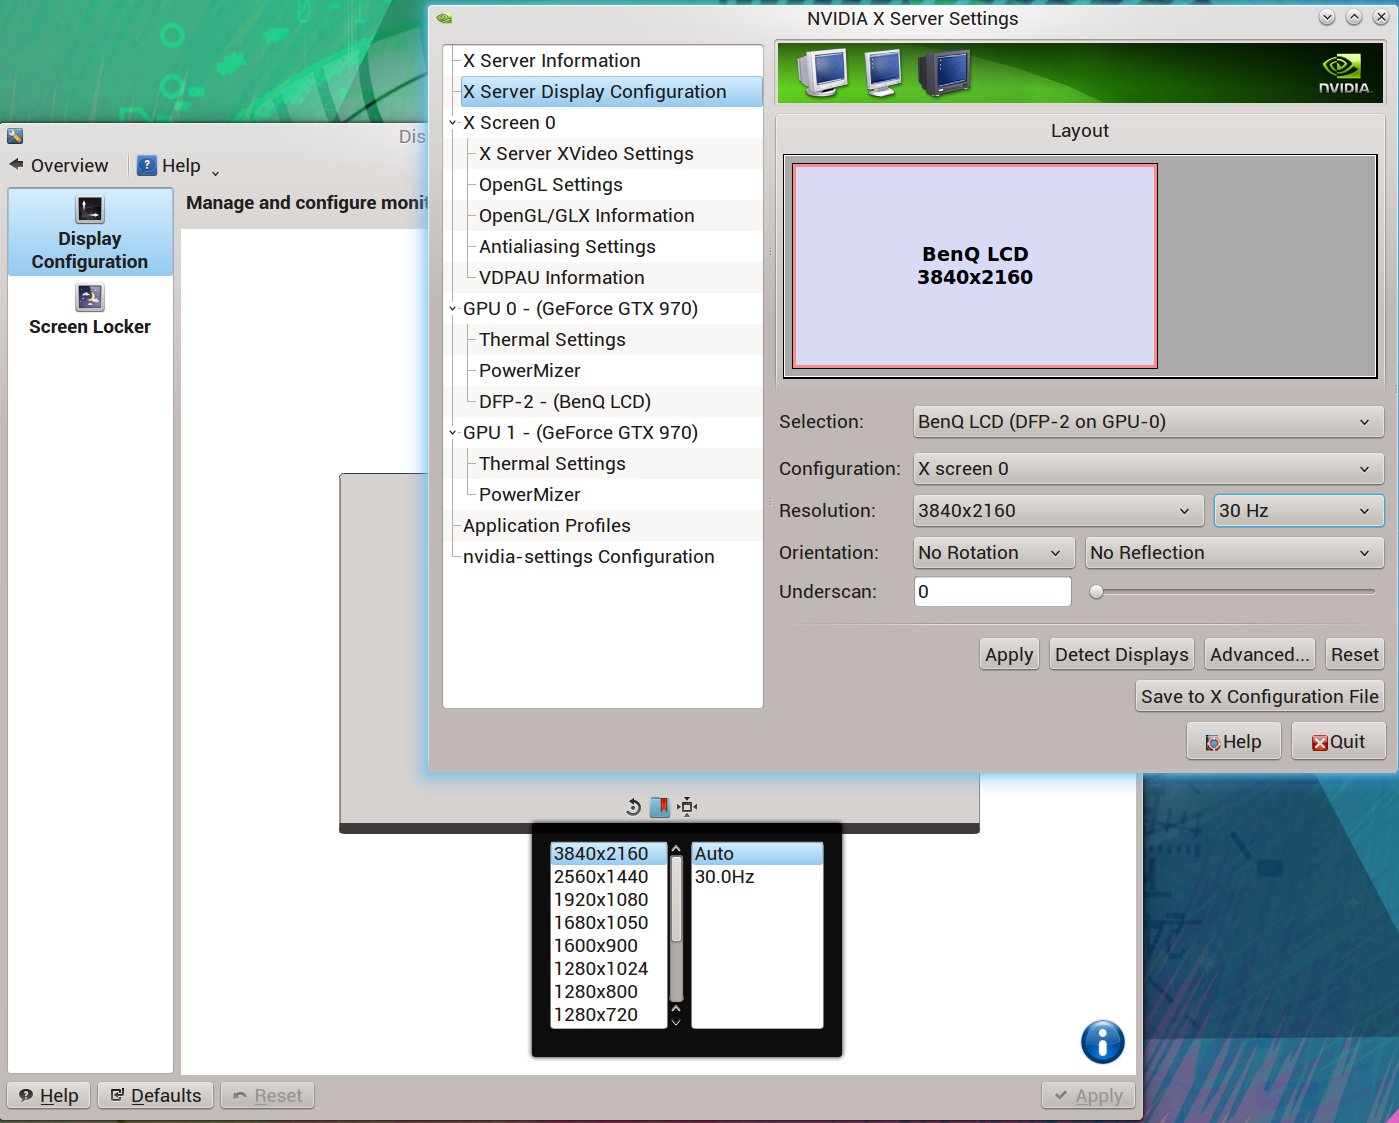The height and width of the screenshot is (1123, 1399).
Task: Click the System Settings window wrench icon
Action: [15, 136]
